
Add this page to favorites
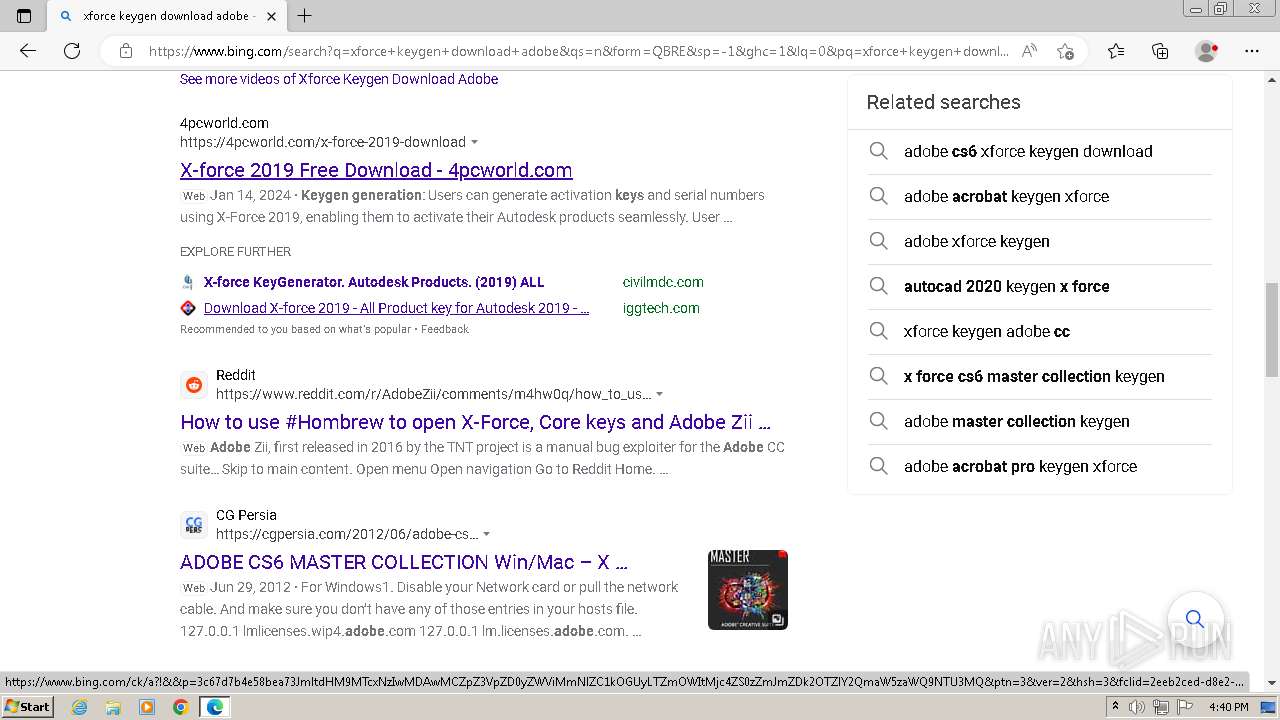(1065, 51)
